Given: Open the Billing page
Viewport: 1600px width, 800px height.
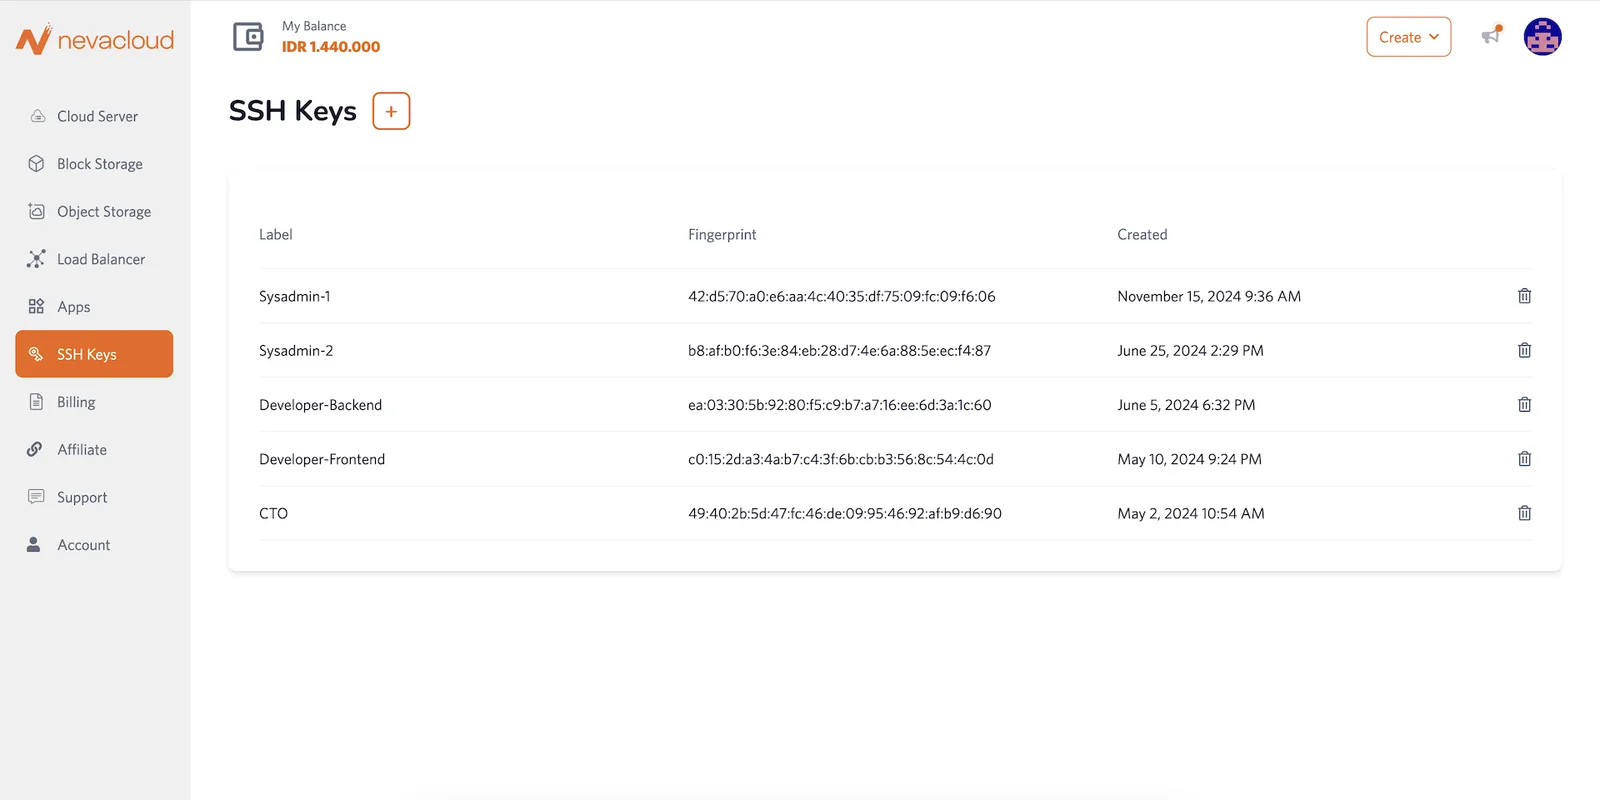Looking at the screenshot, I should [x=76, y=402].
